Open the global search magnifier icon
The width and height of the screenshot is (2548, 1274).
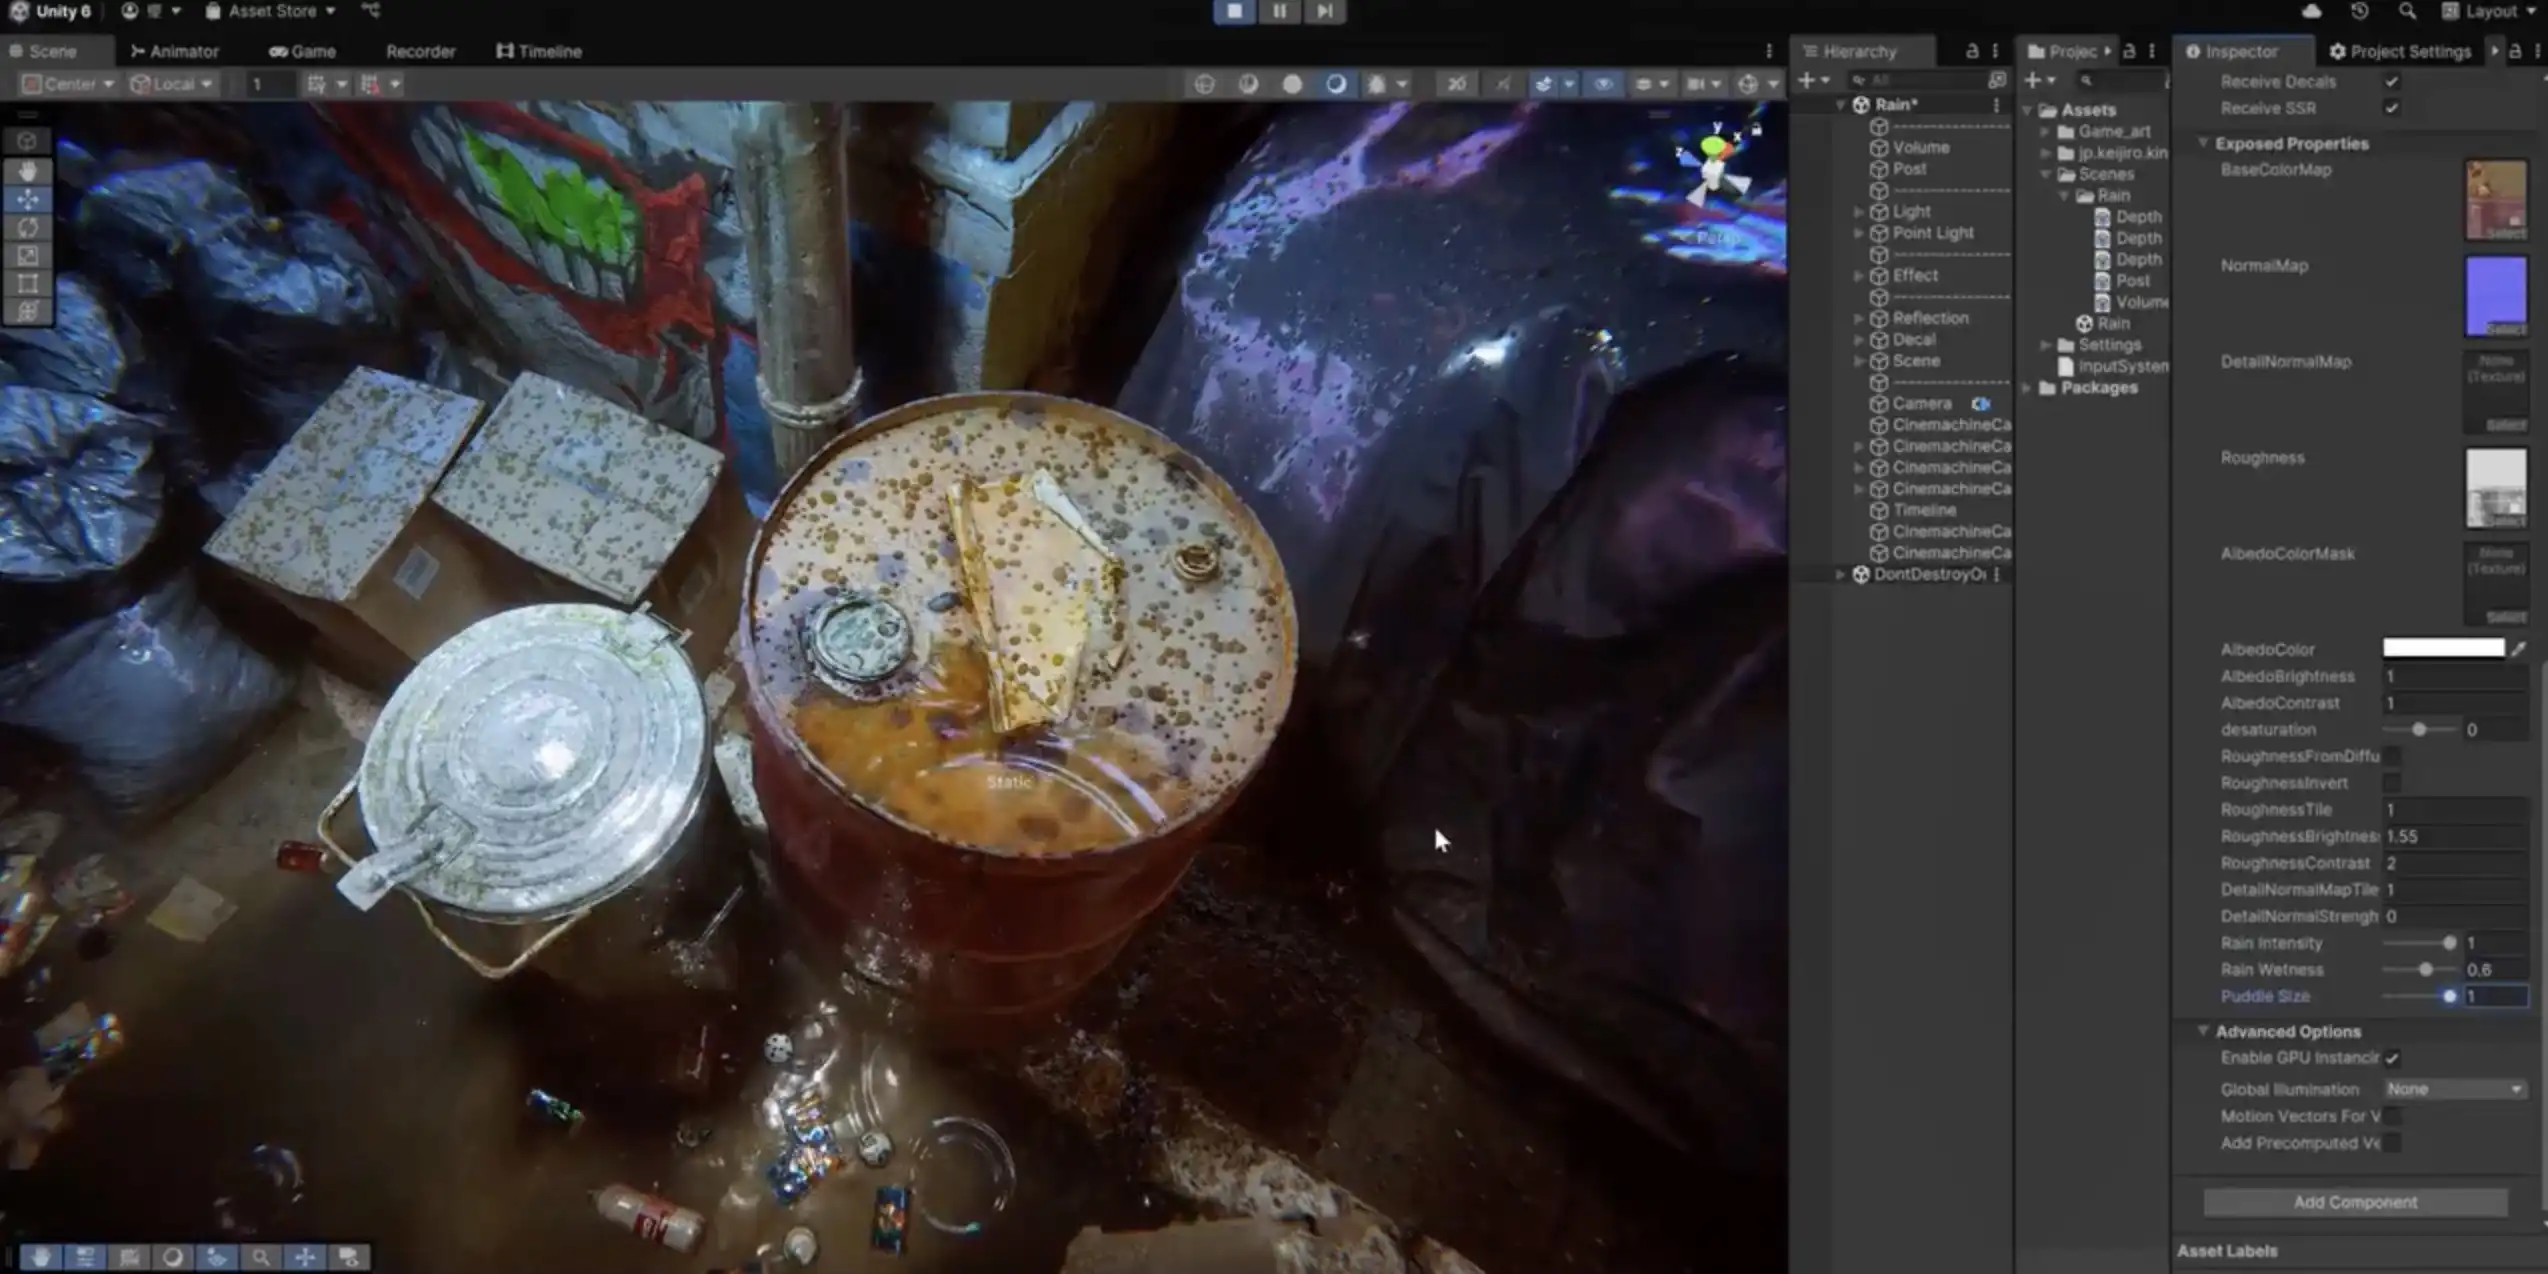(2406, 11)
